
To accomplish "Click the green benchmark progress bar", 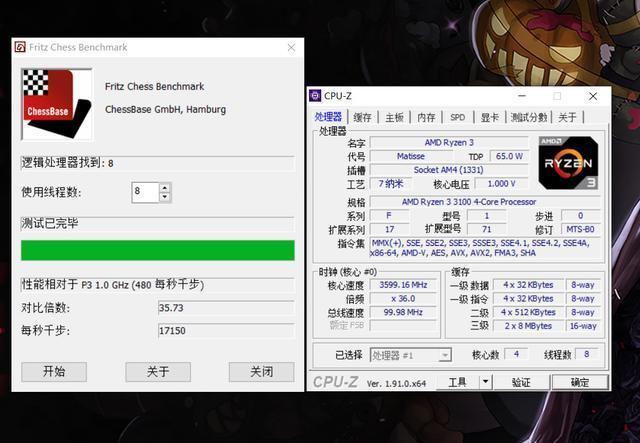I will (x=158, y=250).
